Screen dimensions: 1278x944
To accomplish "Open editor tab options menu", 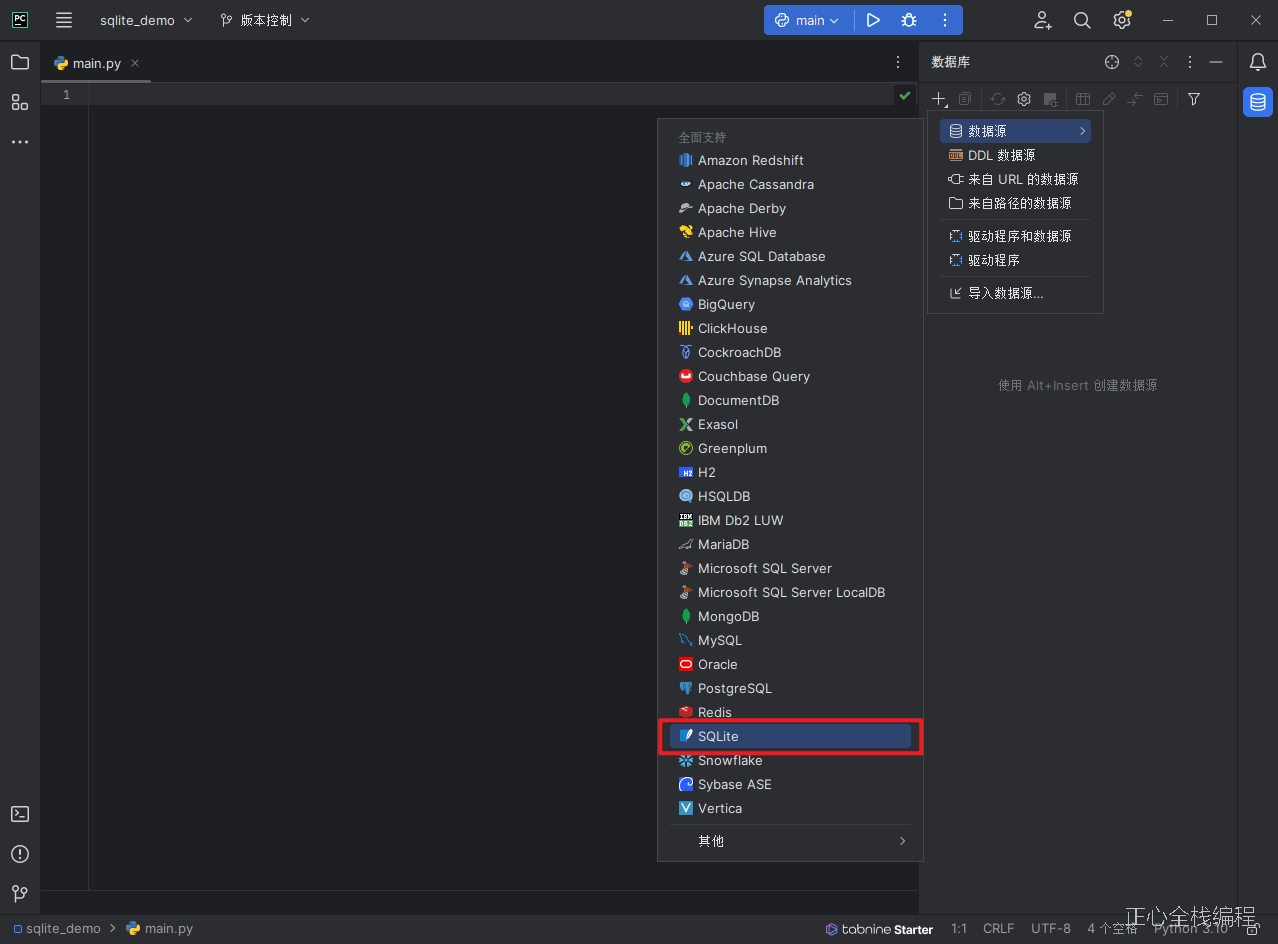I will click(898, 62).
